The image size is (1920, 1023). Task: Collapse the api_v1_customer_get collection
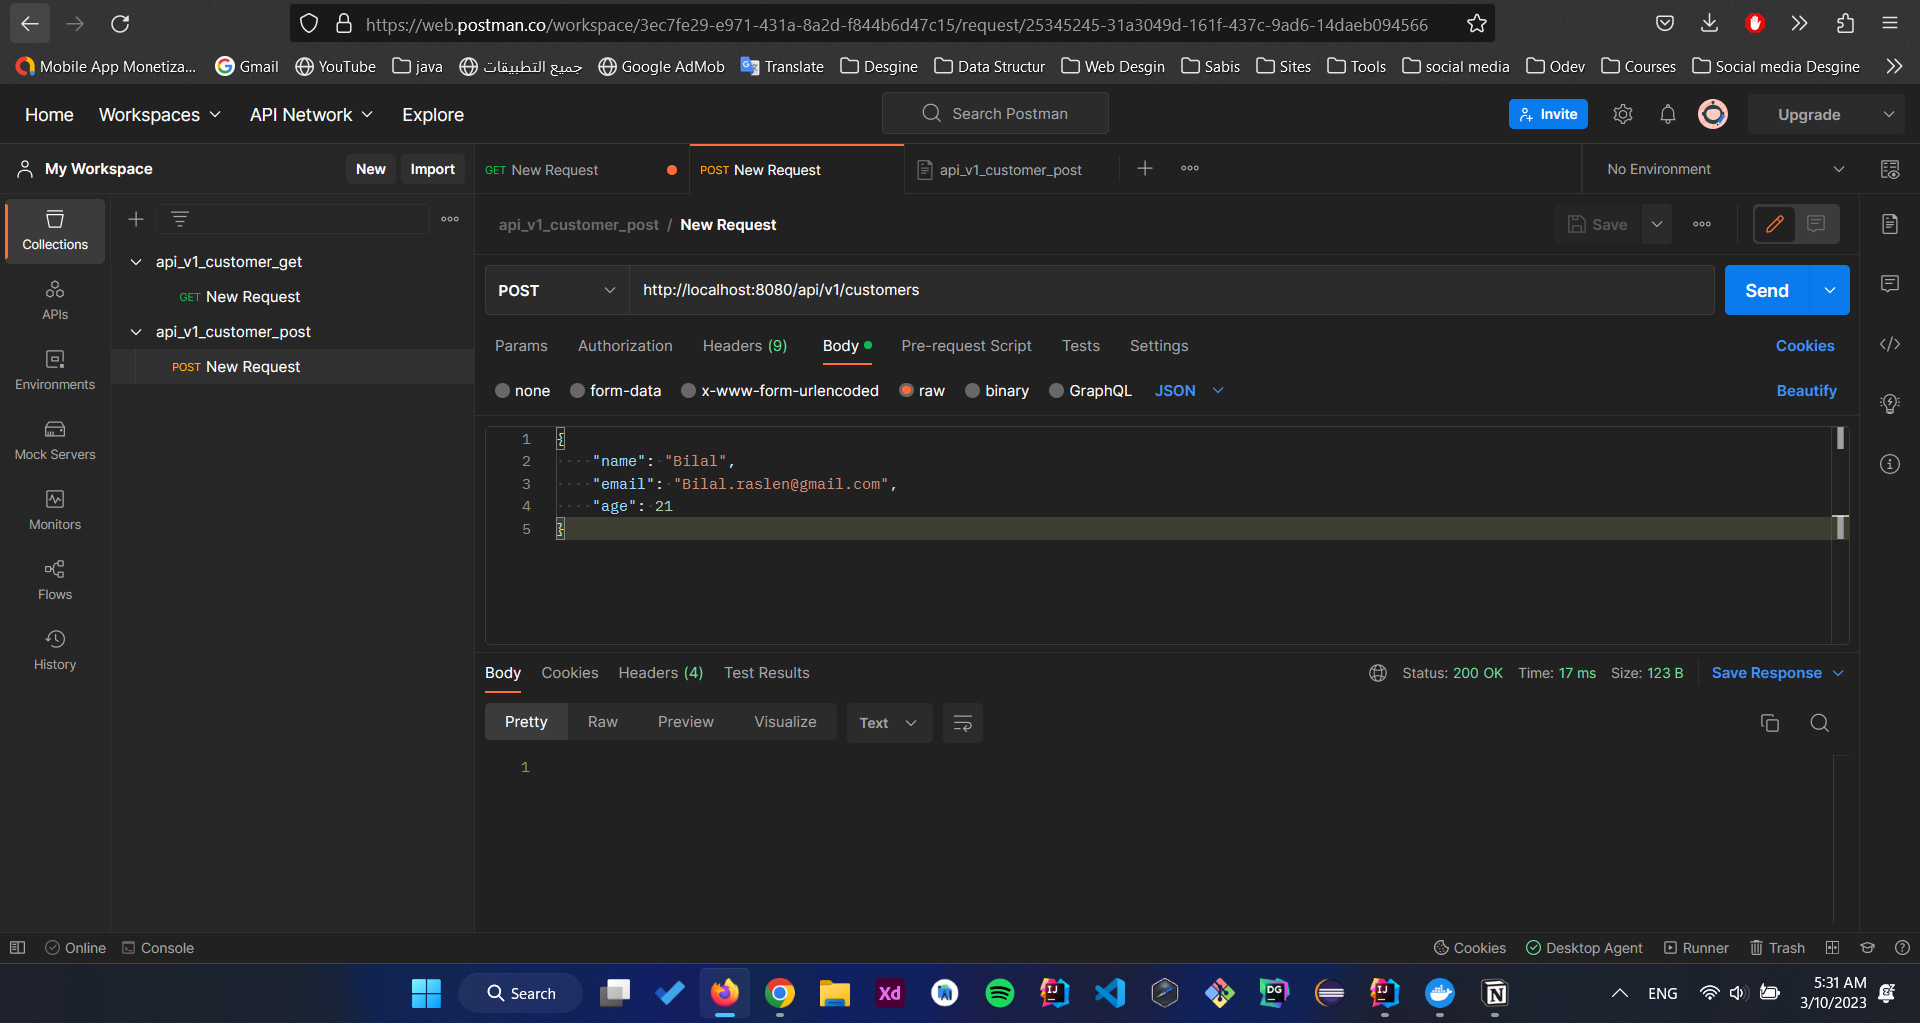tap(136, 261)
